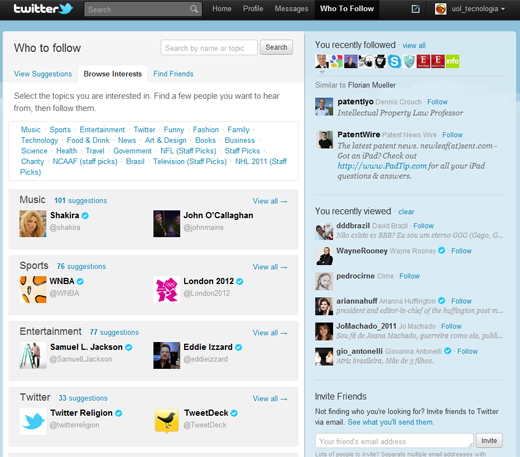The height and width of the screenshot is (457, 520).
Task: Follow WayneRooney in recently viewed
Action: (x=461, y=251)
